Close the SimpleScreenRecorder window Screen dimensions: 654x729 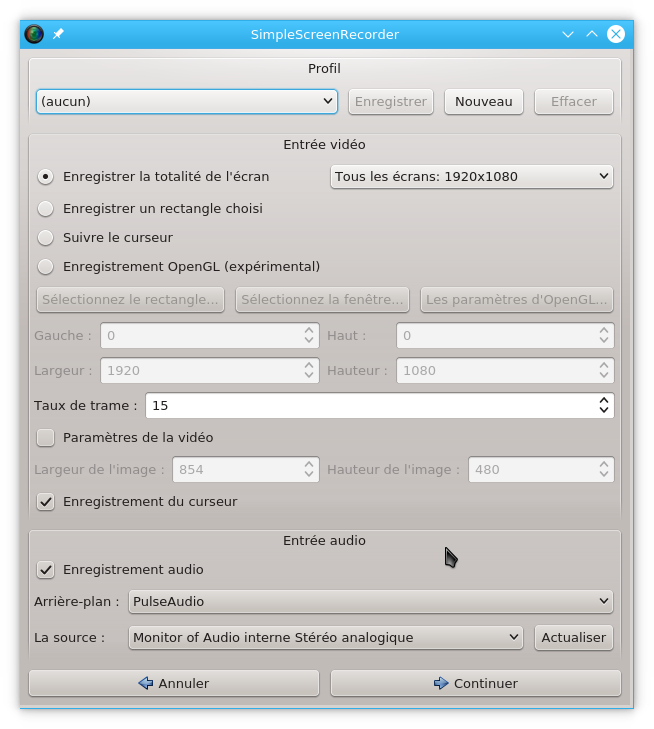pyautogui.click(x=616, y=34)
